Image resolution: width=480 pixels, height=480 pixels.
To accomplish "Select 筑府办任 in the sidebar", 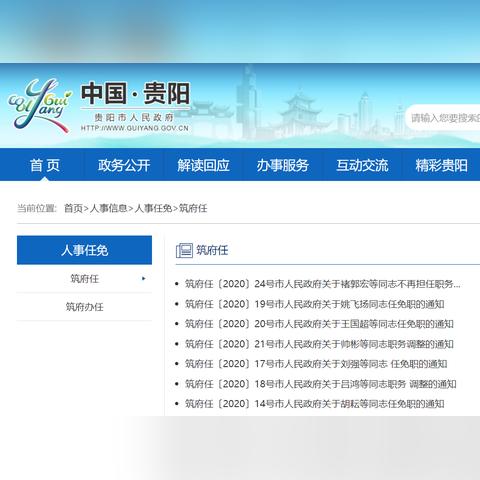I will pos(84,307).
